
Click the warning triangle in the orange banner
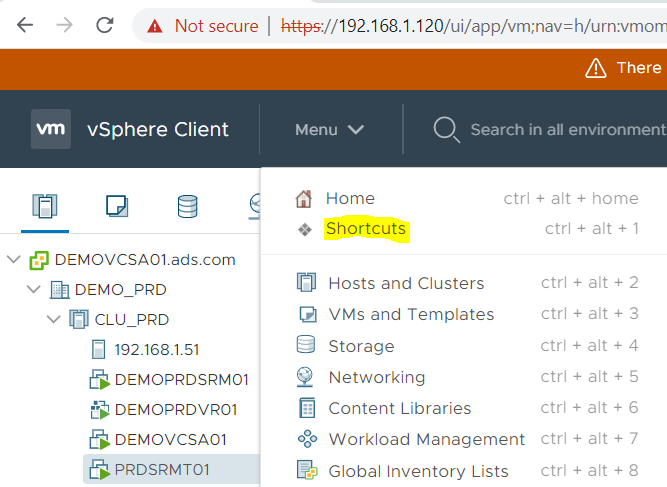[596, 68]
